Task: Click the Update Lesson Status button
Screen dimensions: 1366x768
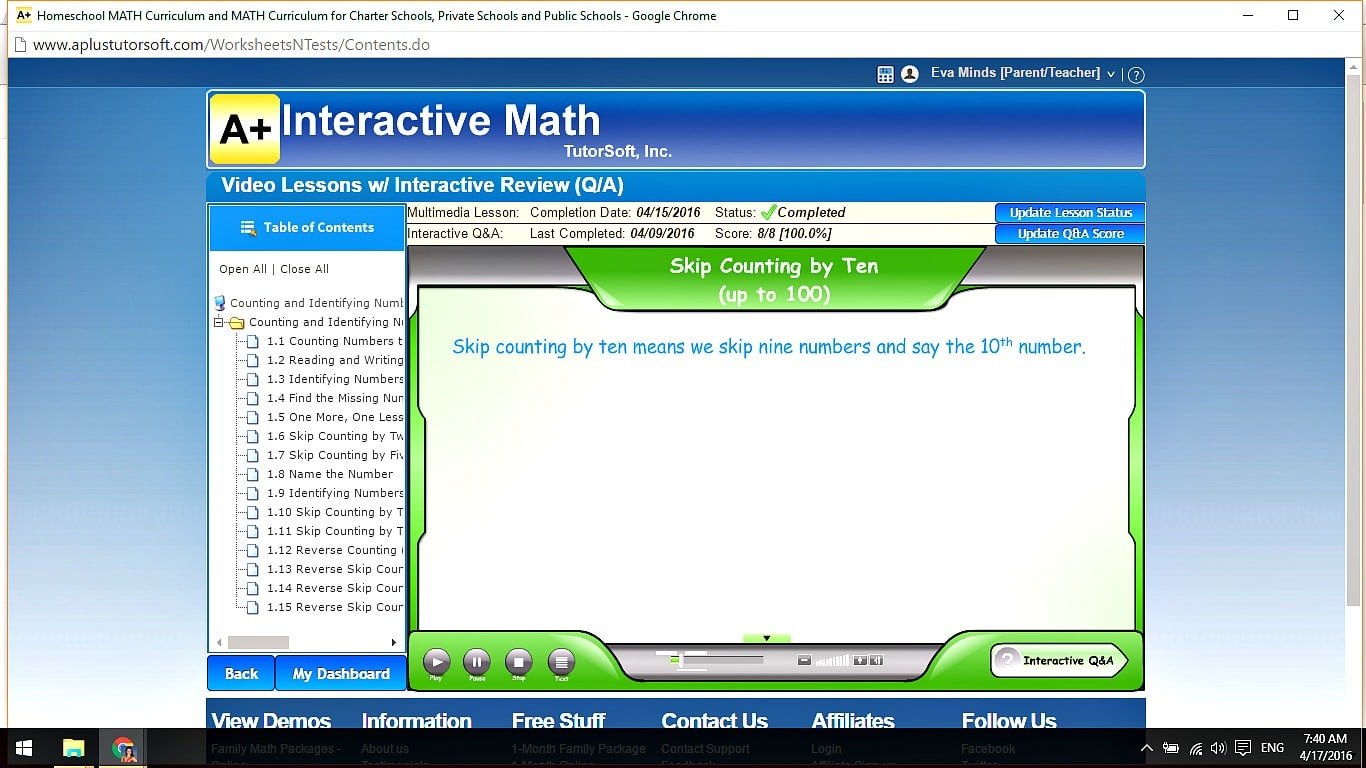Action: 1069,212
